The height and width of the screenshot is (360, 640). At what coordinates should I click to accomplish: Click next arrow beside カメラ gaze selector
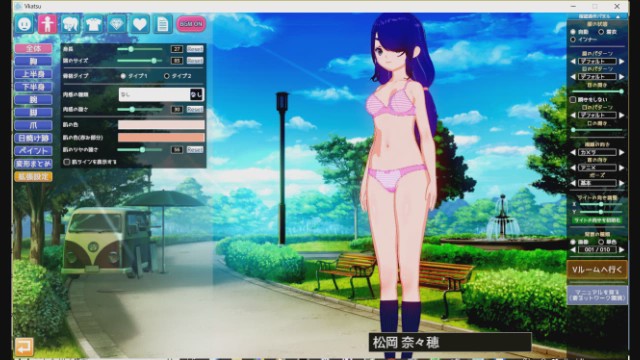[622, 152]
